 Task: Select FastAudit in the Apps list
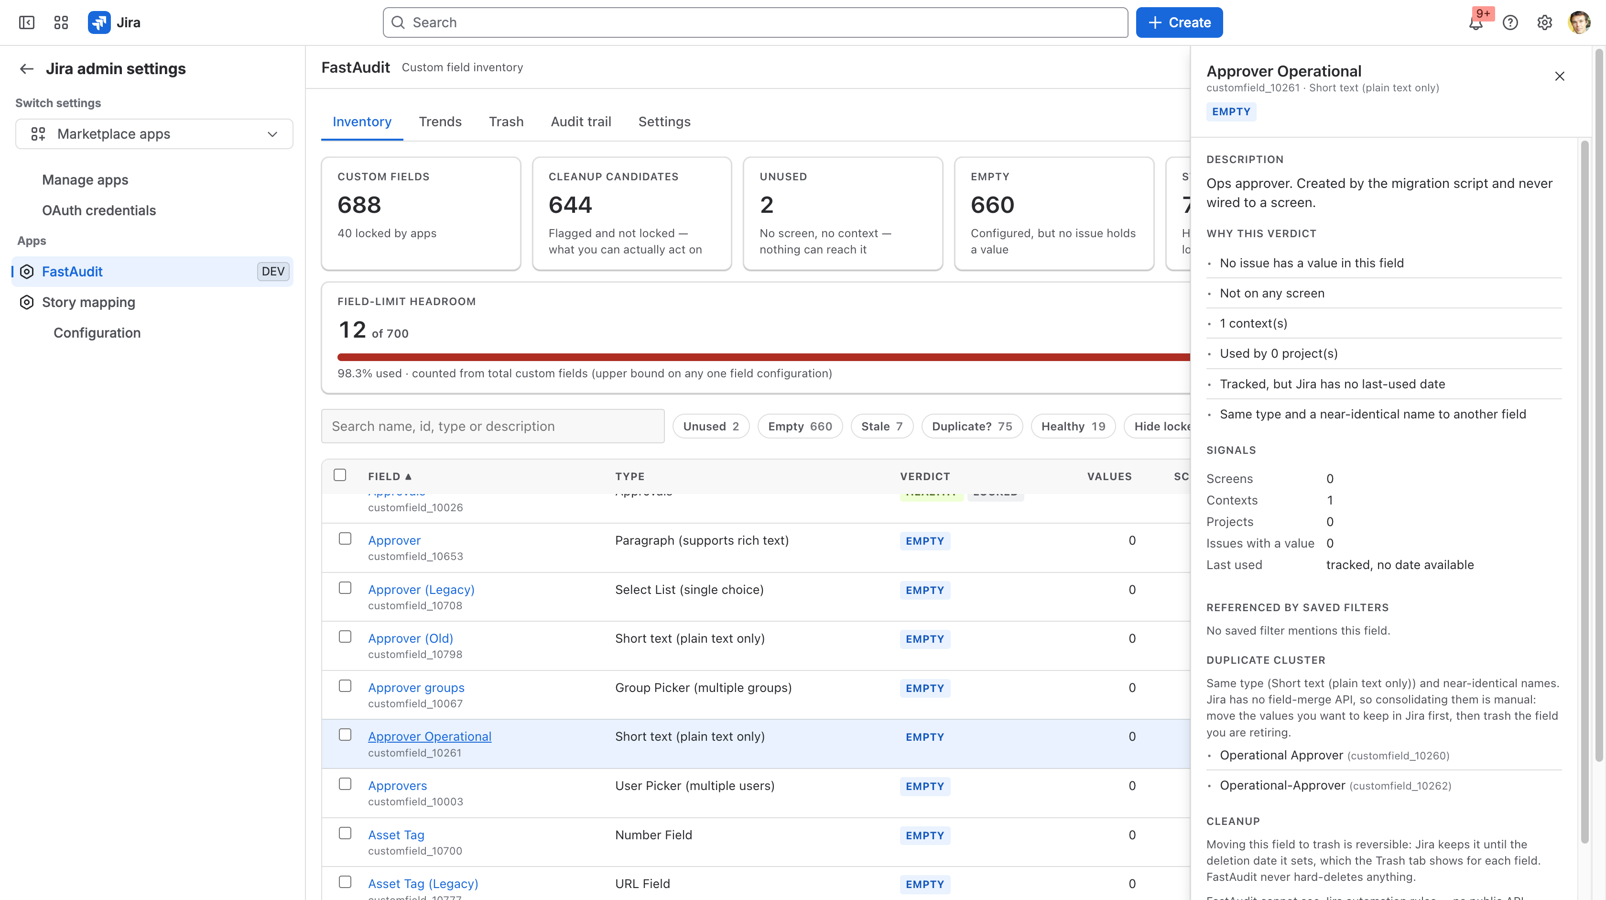click(x=152, y=271)
